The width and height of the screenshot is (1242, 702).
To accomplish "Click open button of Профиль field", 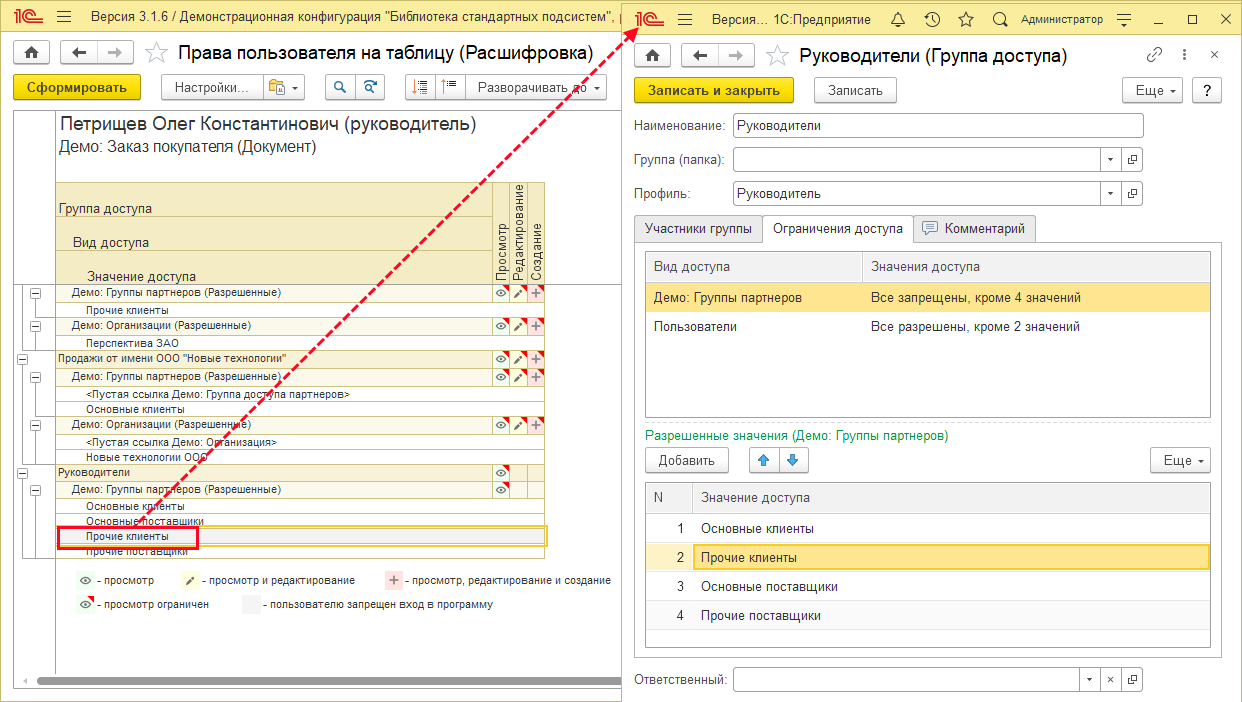I will coord(1133,193).
